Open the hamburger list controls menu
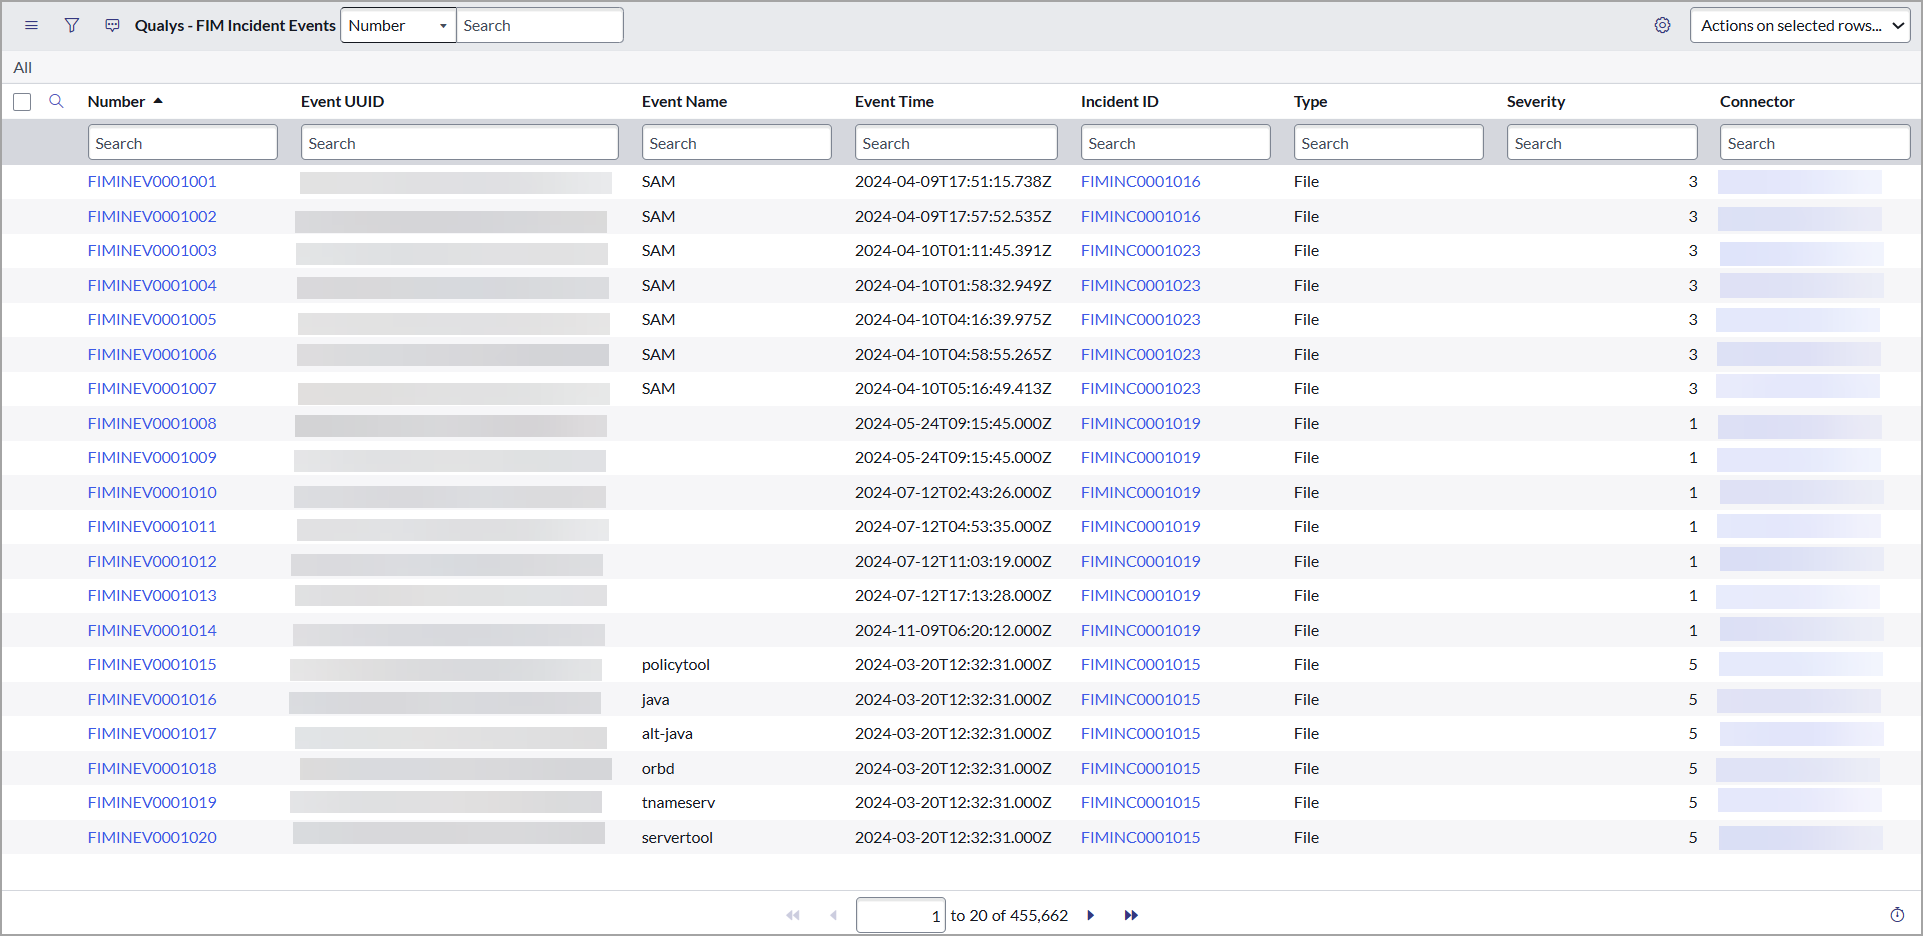 click(x=31, y=26)
